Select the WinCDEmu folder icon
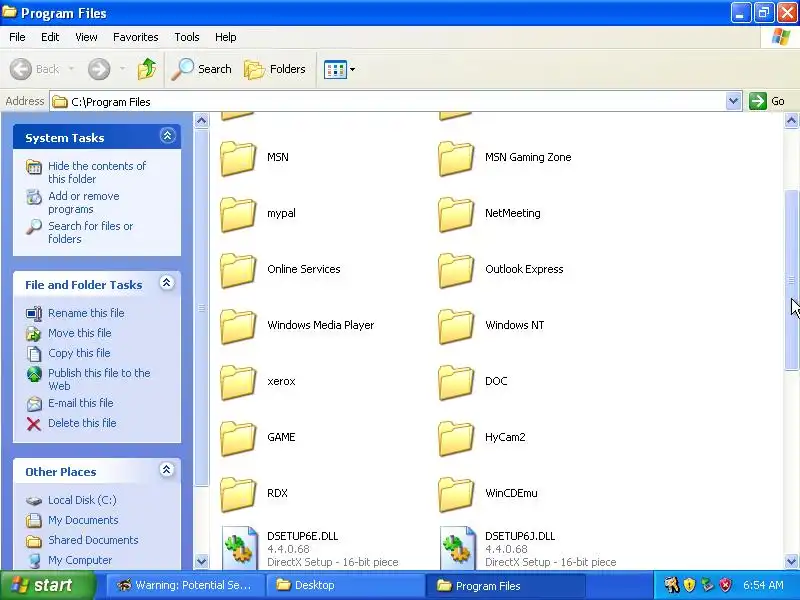The height and width of the screenshot is (600, 800). click(x=456, y=495)
